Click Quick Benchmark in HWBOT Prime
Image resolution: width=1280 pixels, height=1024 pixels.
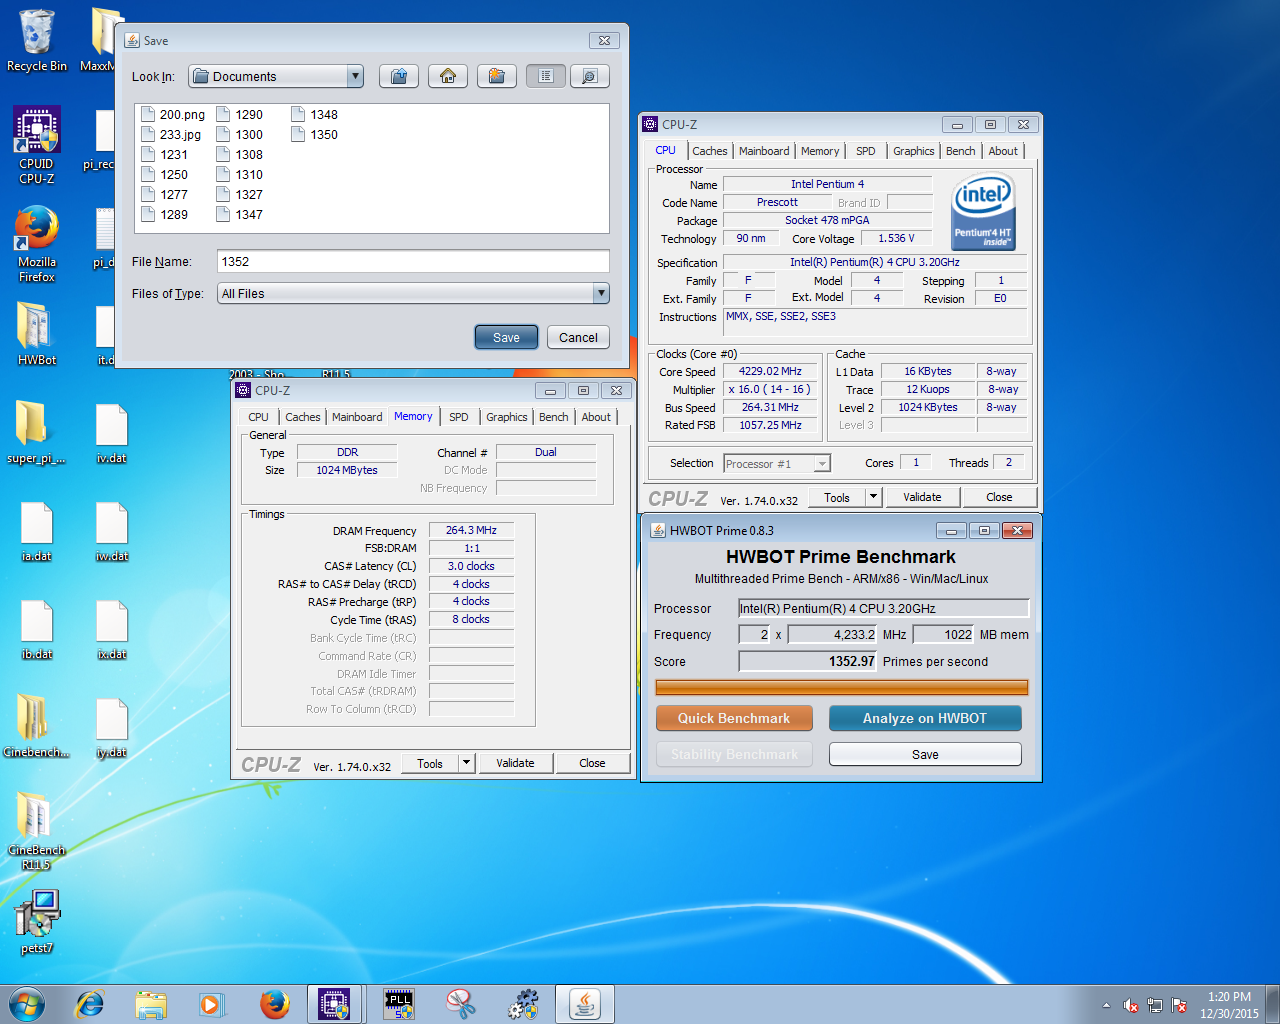(734, 718)
